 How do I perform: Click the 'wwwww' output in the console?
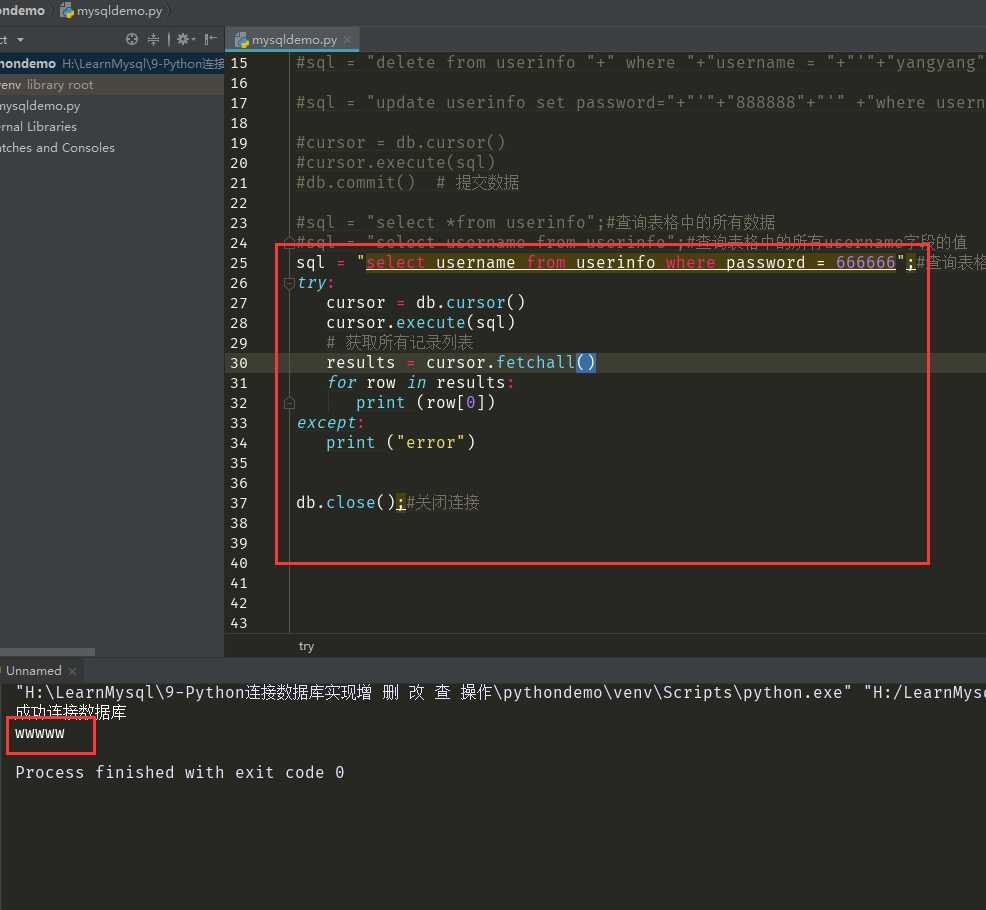click(40, 733)
